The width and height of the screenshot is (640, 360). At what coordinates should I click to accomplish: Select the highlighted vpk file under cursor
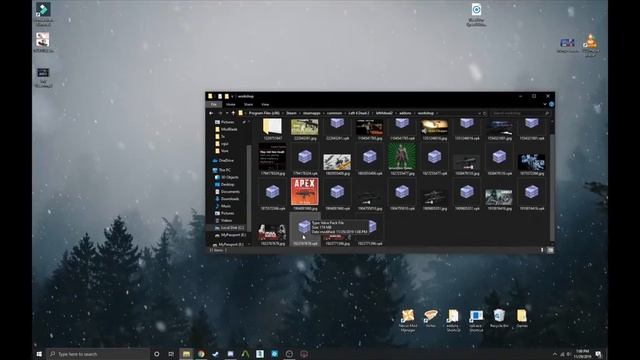[304, 229]
